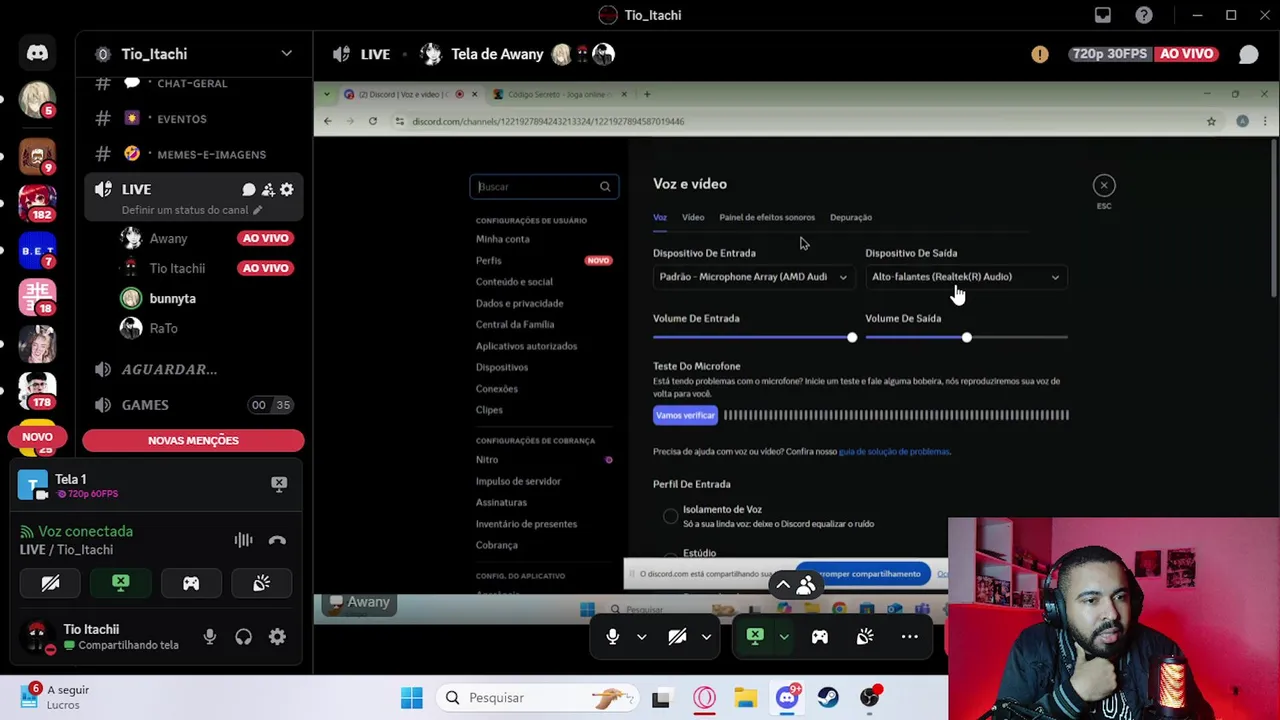Open B.E.T server icon with 7 badge
This screenshot has width=1280, height=720.
tap(37, 249)
